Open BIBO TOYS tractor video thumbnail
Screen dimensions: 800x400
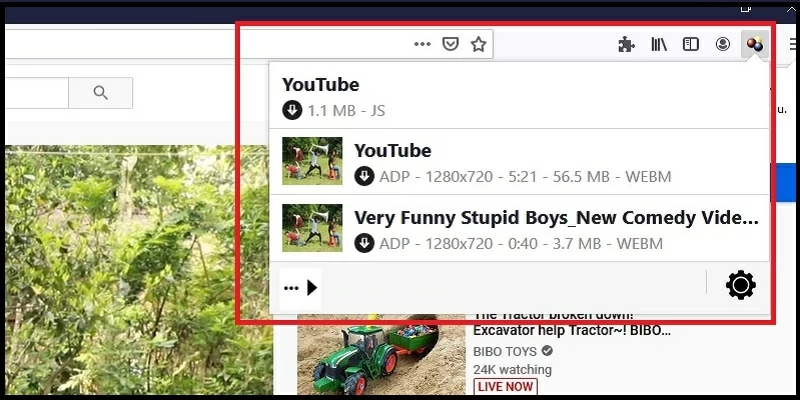[381, 354]
